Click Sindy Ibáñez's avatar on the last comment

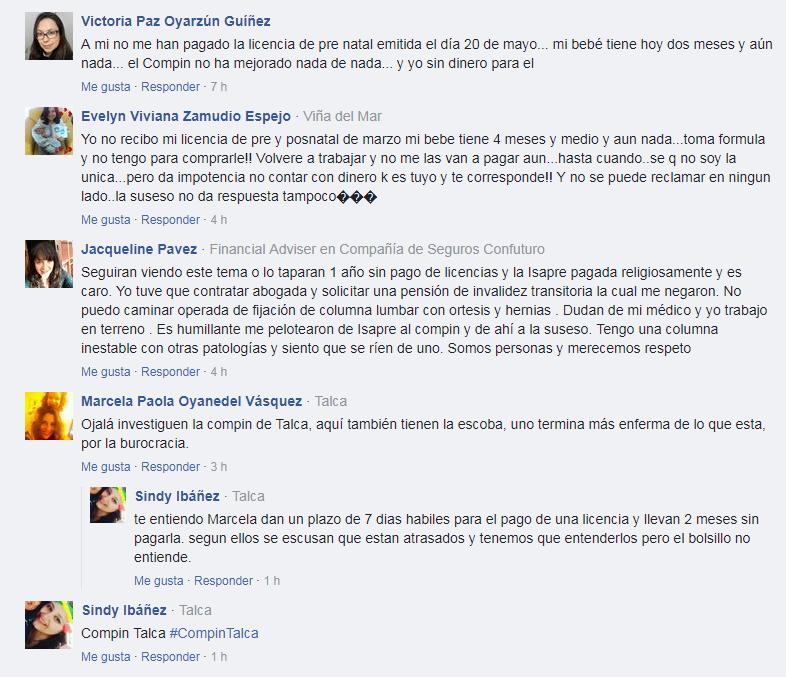pyautogui.click(x=49, y=625)
